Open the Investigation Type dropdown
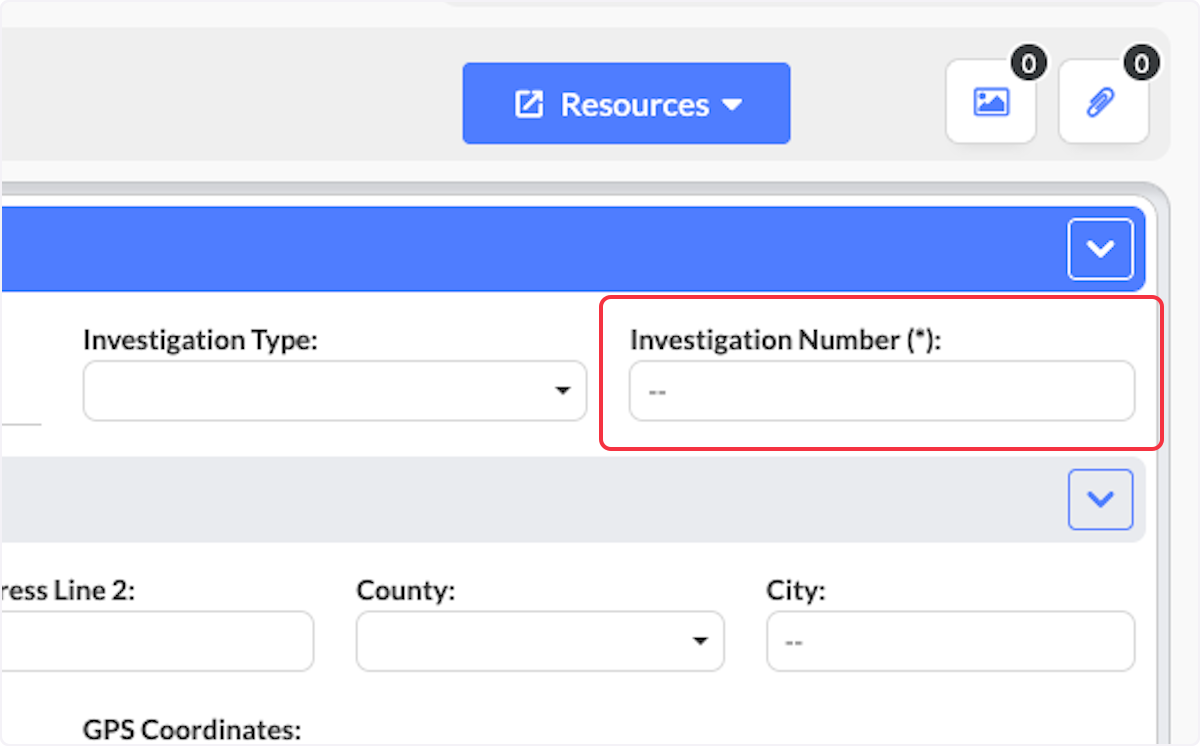Image resolution: width=1200 pixels, height=746 pixels. (334, 391)
